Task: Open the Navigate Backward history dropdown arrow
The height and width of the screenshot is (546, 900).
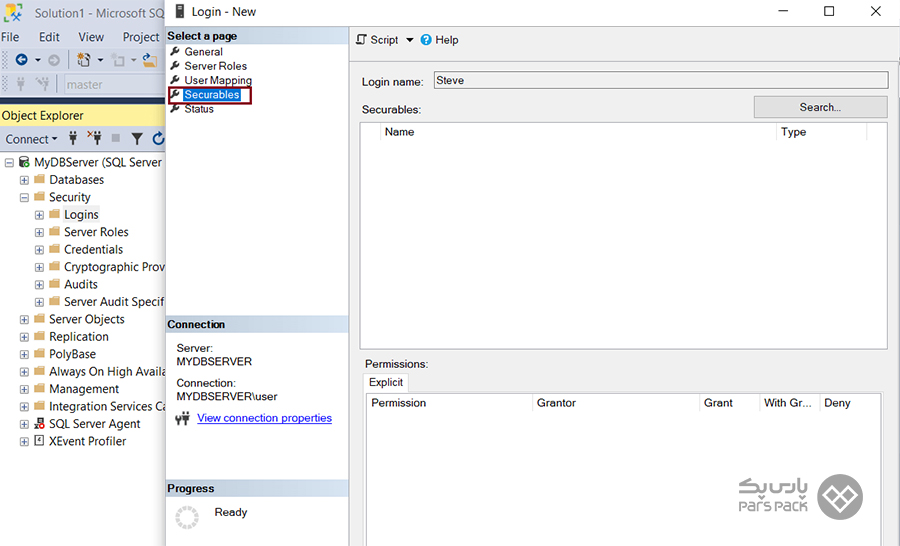Action: tap(38, 60)
